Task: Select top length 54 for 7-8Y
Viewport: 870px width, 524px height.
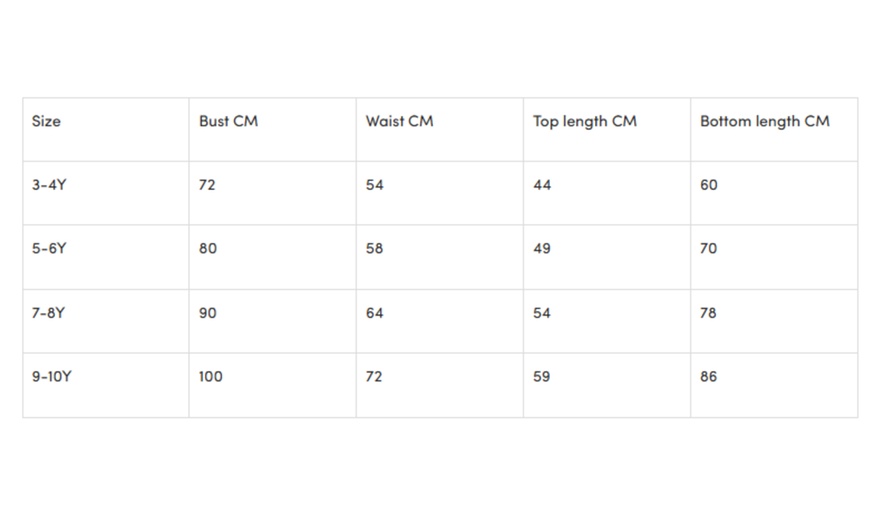Action: 542,313
